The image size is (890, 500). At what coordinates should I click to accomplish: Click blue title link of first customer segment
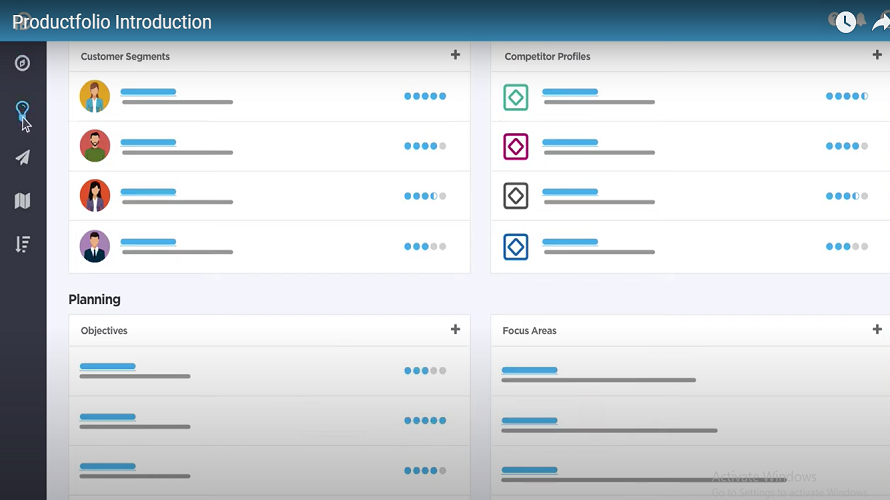pyautogui.click(x=148, y=91)
